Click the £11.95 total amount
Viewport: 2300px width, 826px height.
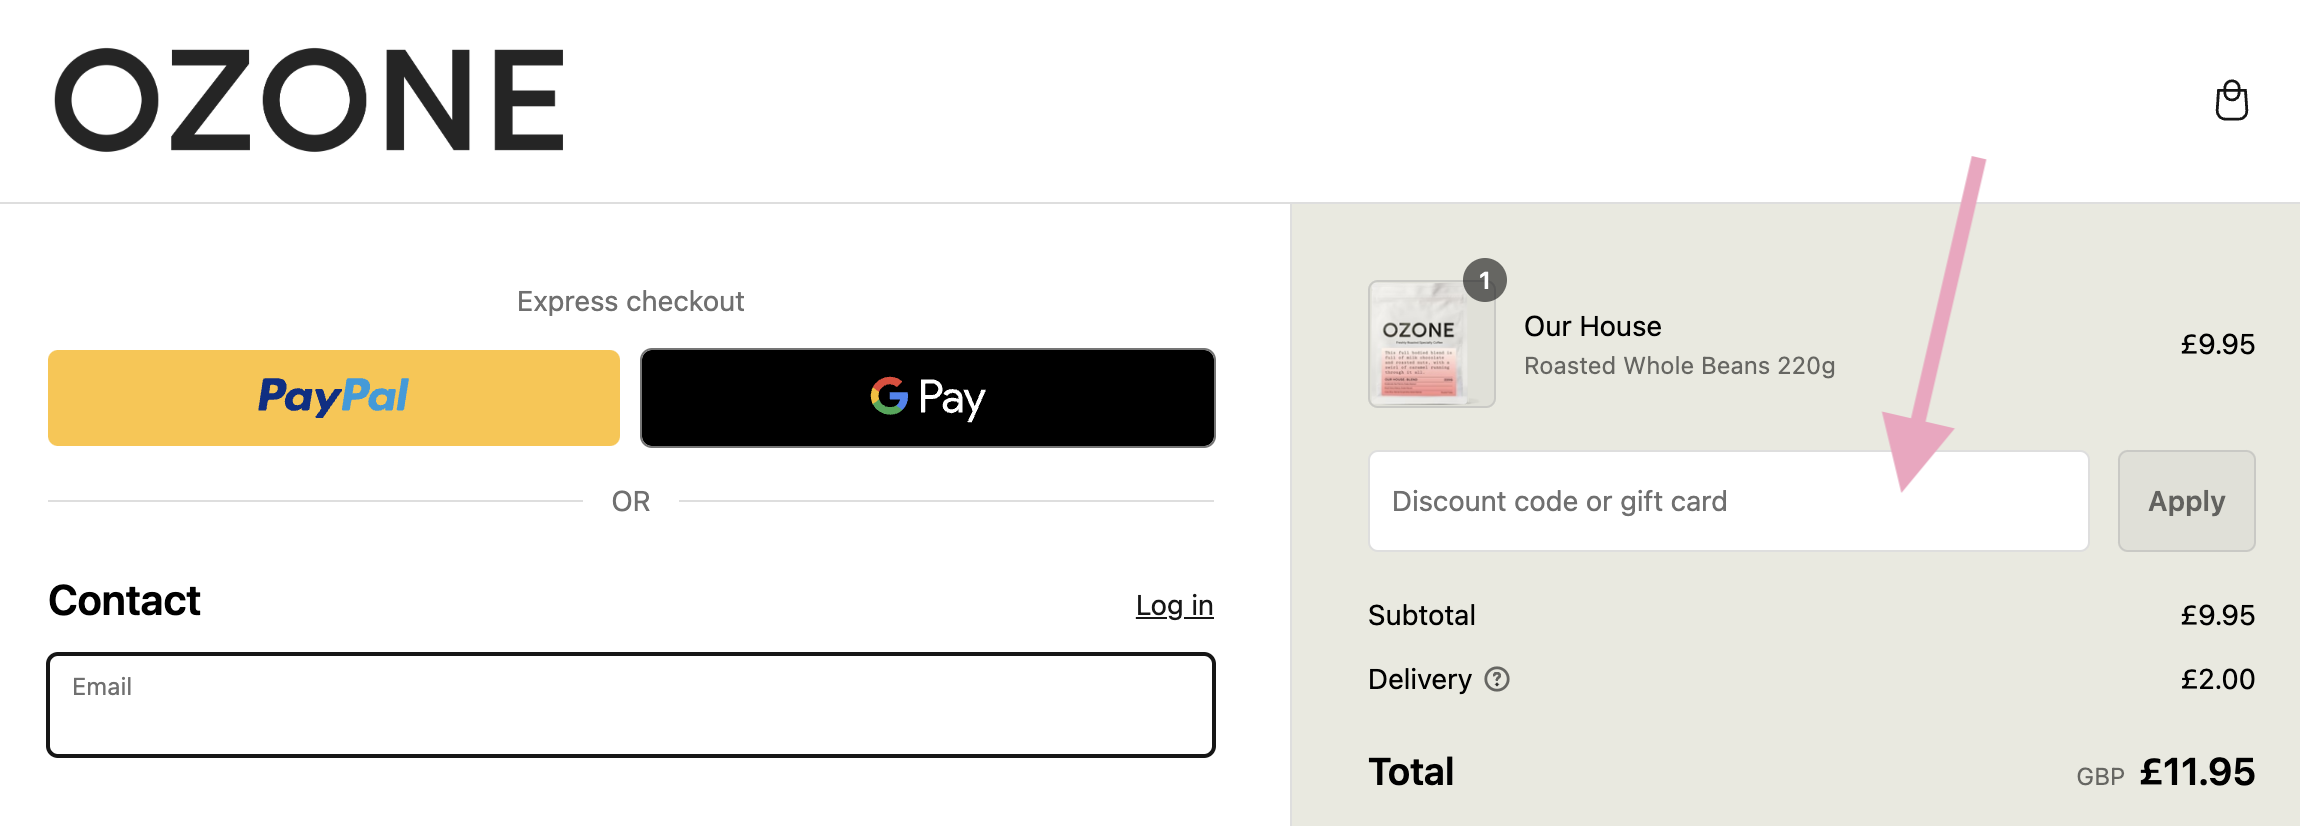pos(2196,772)
